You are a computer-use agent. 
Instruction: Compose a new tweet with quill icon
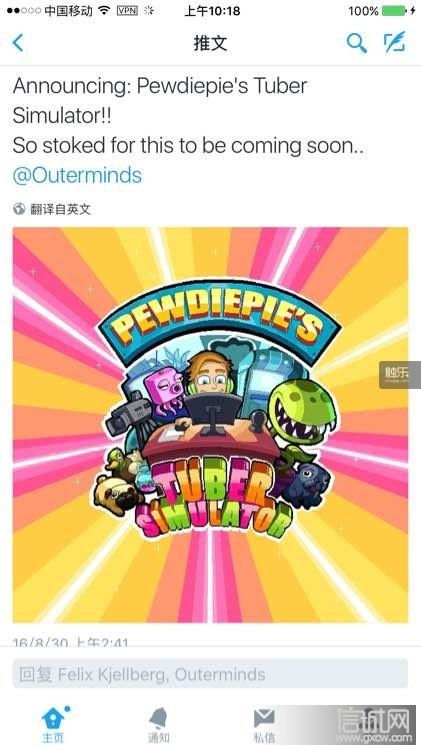point(395,42)
